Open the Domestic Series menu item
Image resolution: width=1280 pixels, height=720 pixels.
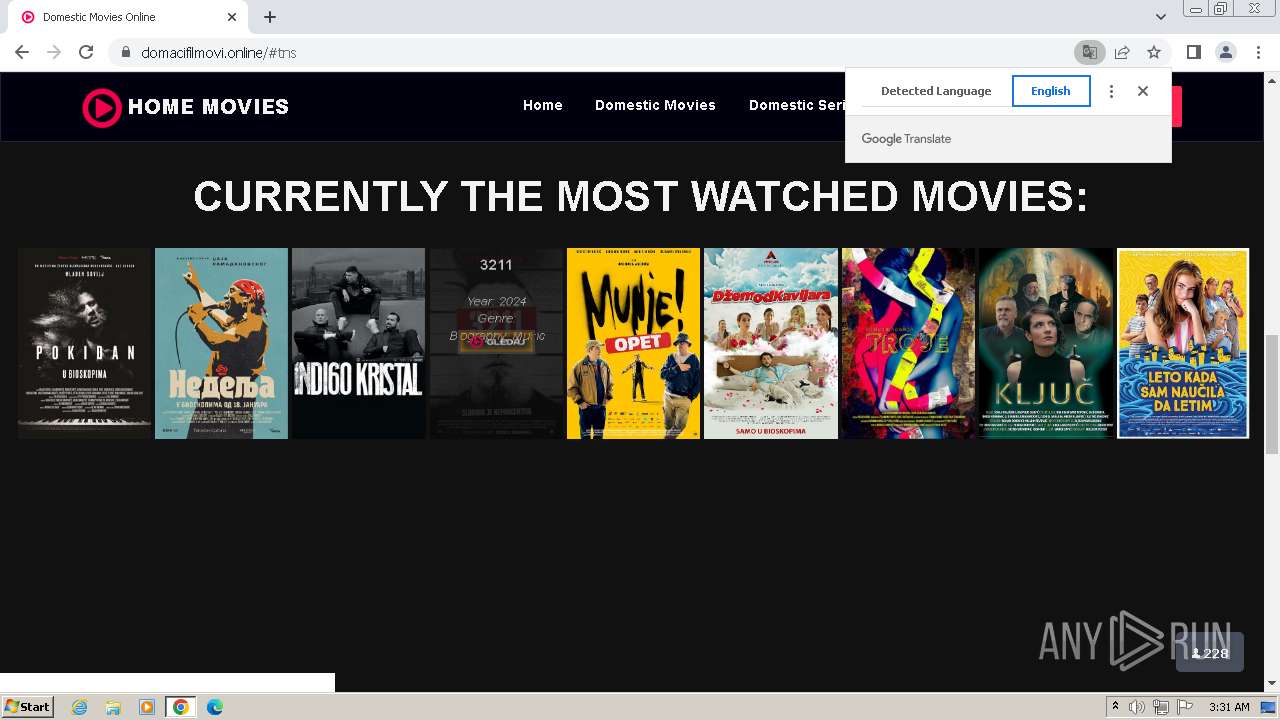pyautogui.click(x=797, y=105)
